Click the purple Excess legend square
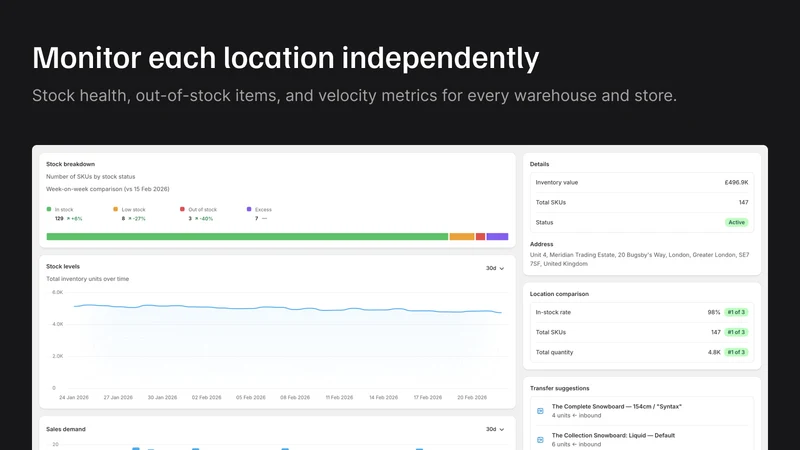The image size is (800, 450). [x=249, y=209]
